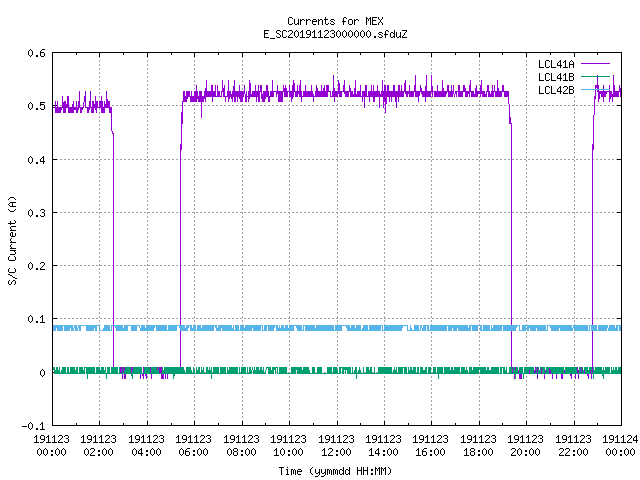
Task: Click the 'S/C Current (A)' axis label
Action: point(13,241)
